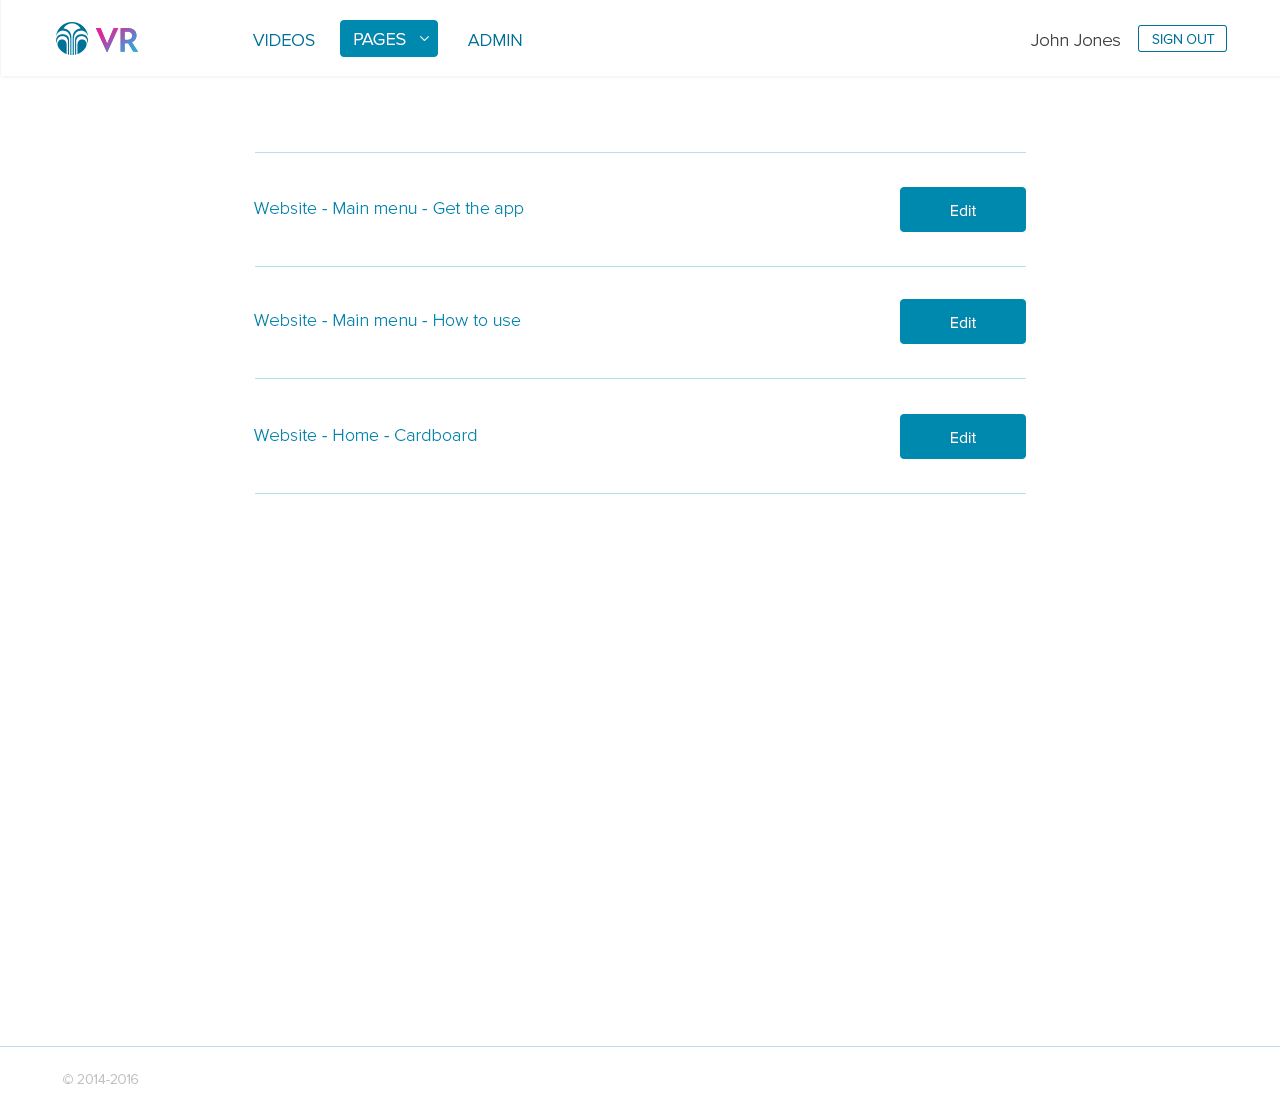Click the © 2014-2016 footer text
Image resolution: width=1280 pixels, height=1112 pixels.
coord(100,1079)
